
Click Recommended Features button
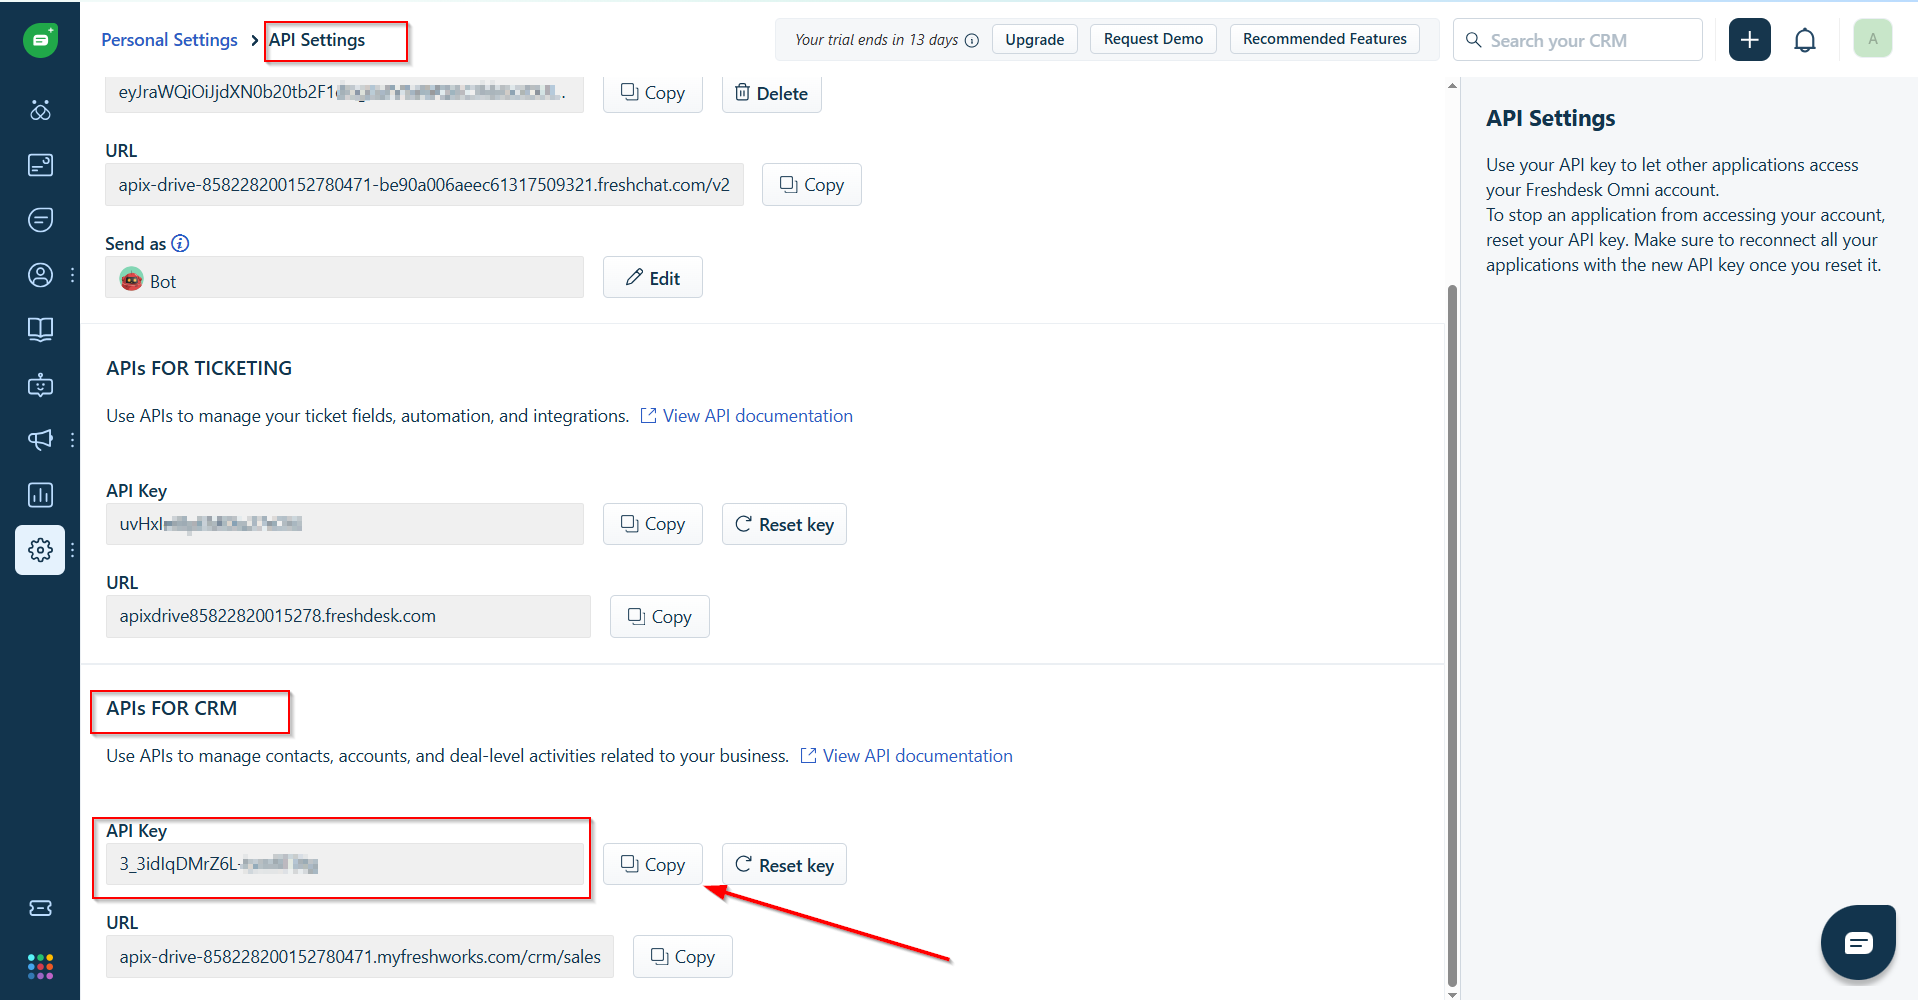pyautogui.click(x=1324, y=39)
